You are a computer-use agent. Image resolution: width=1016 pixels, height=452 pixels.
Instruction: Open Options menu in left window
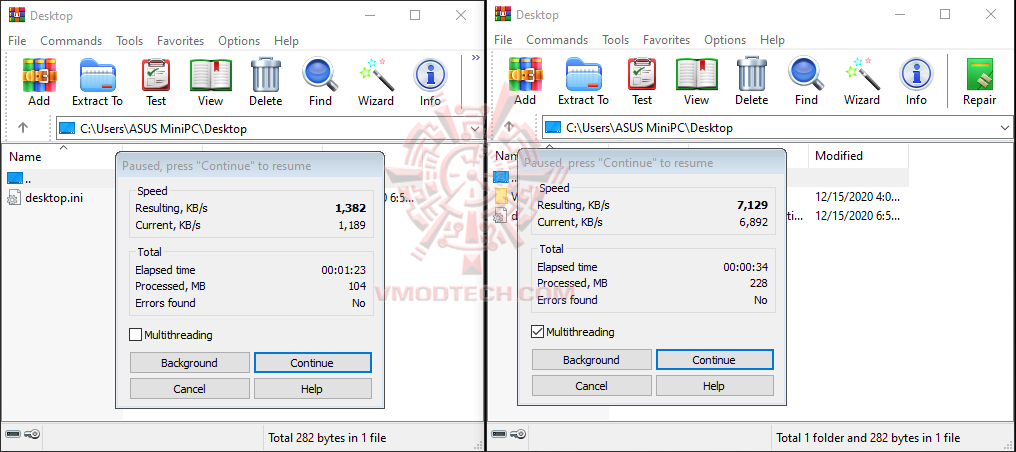(x=239, y=41)
